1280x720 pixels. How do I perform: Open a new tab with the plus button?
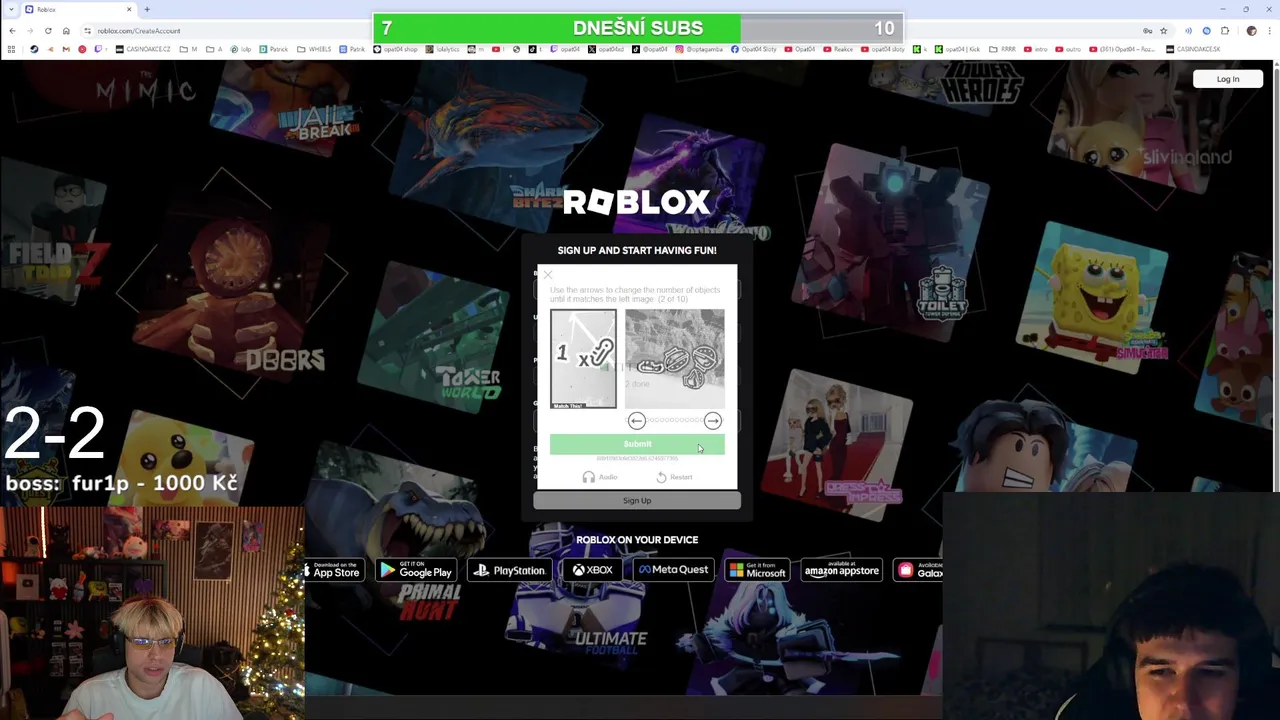[147, 9]
